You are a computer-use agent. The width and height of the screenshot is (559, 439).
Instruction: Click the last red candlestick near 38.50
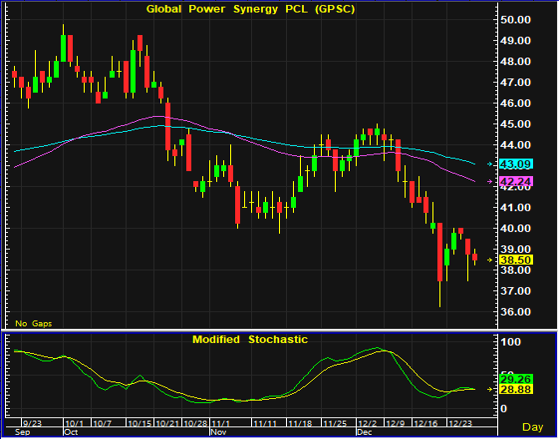pyautogui.click(x=475, y=257)
